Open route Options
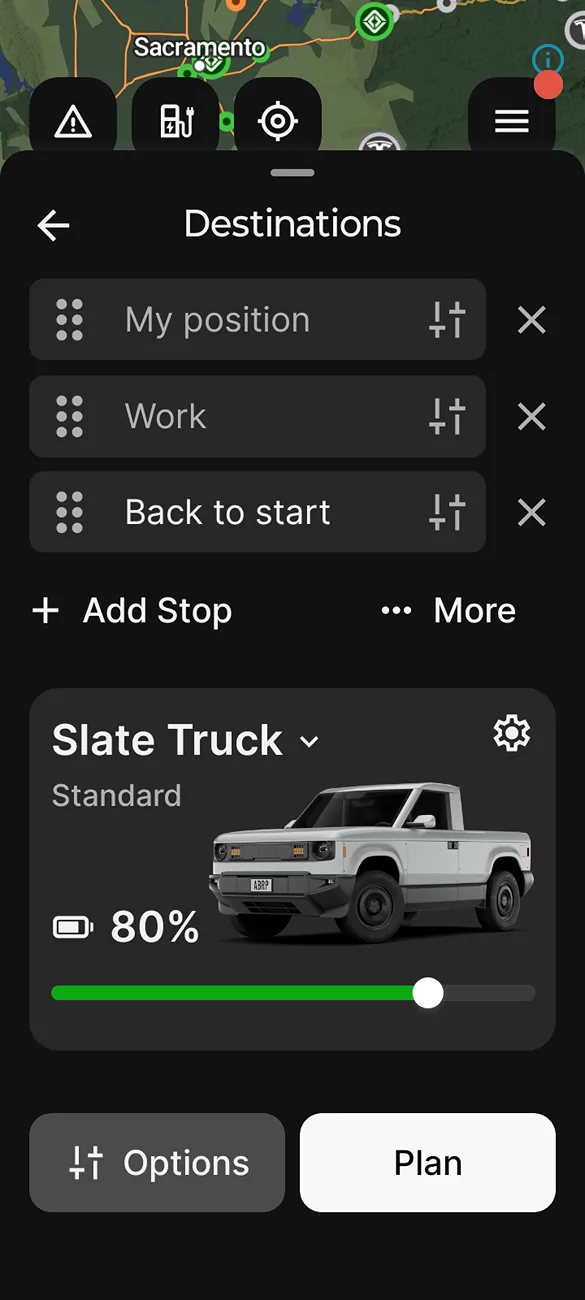The width and height of the screenshot is (585, 1300). pos(156,1163)
